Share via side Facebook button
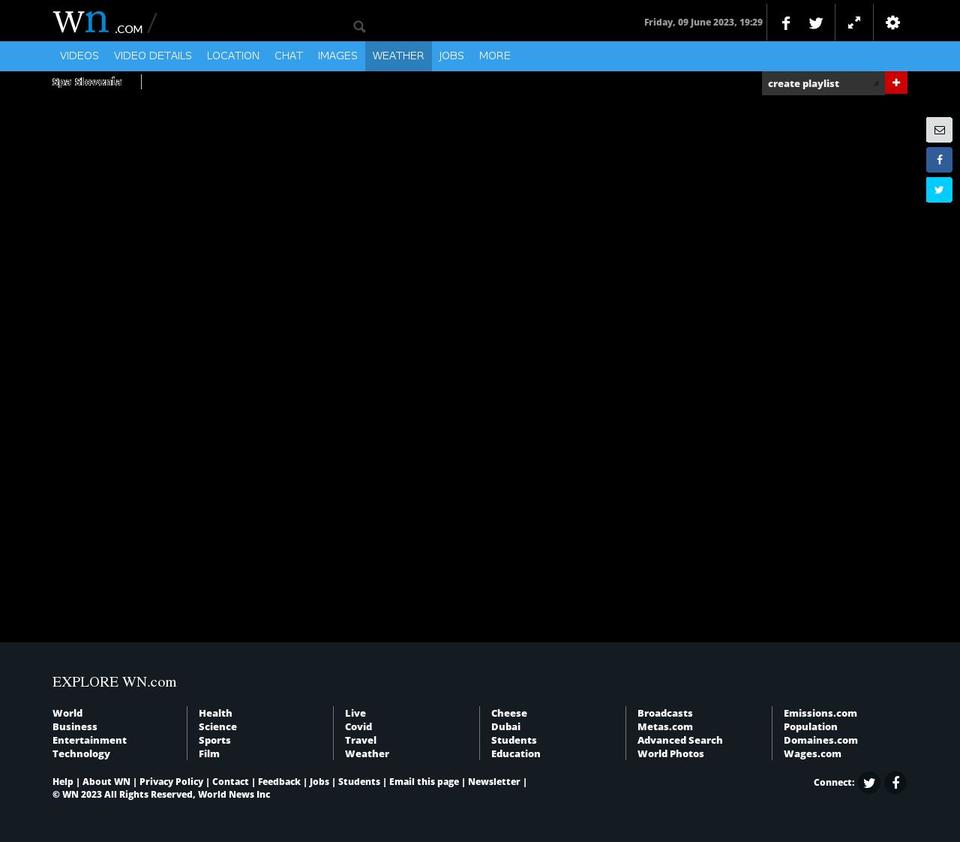 939,160
